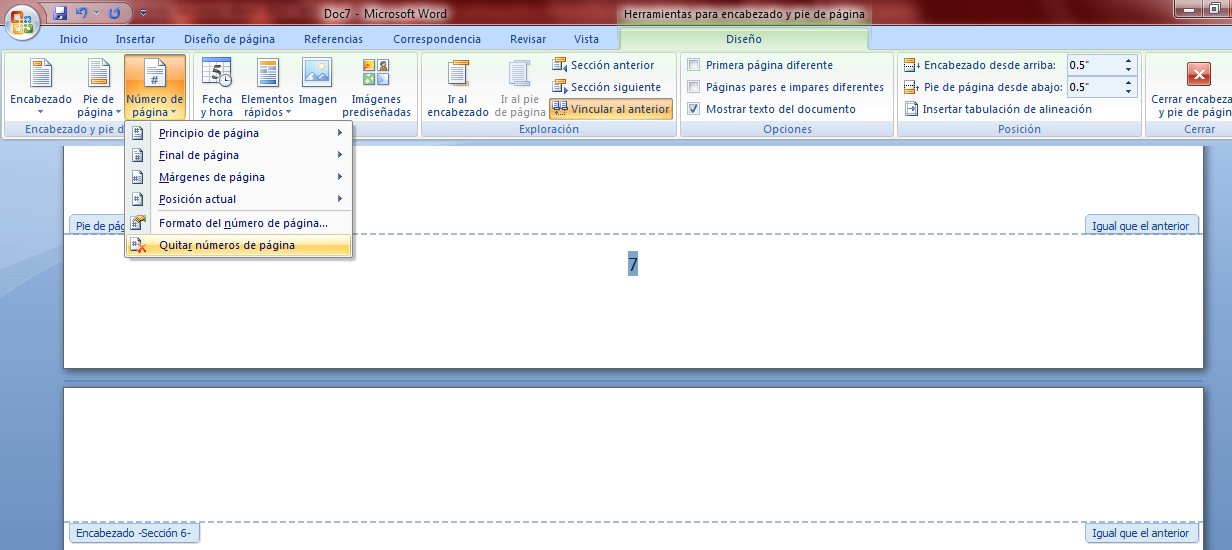This screenshot has height=550, width=1232.
Task: Click Ir al pie de página
Action: pyautogui.click(x=520, y=88)
